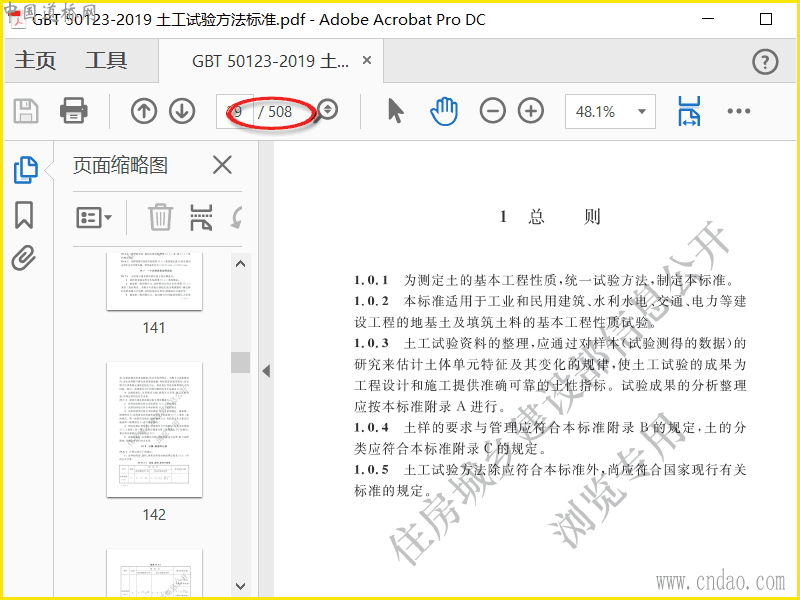800x600 pixels.
Task: Click the 页面缩略图 panel title
Action: tap(120, 165)
